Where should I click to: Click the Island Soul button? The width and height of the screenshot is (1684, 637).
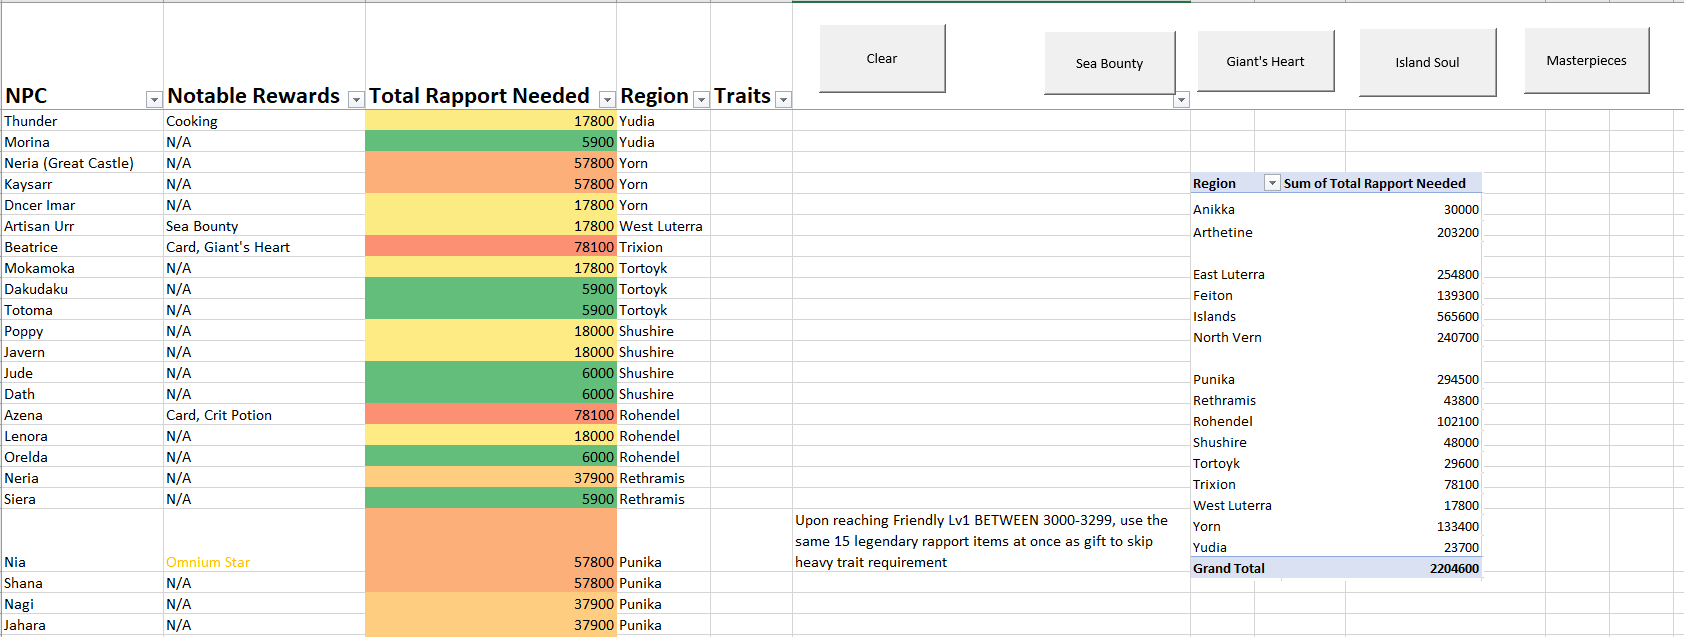click(x=1428, y=62)
